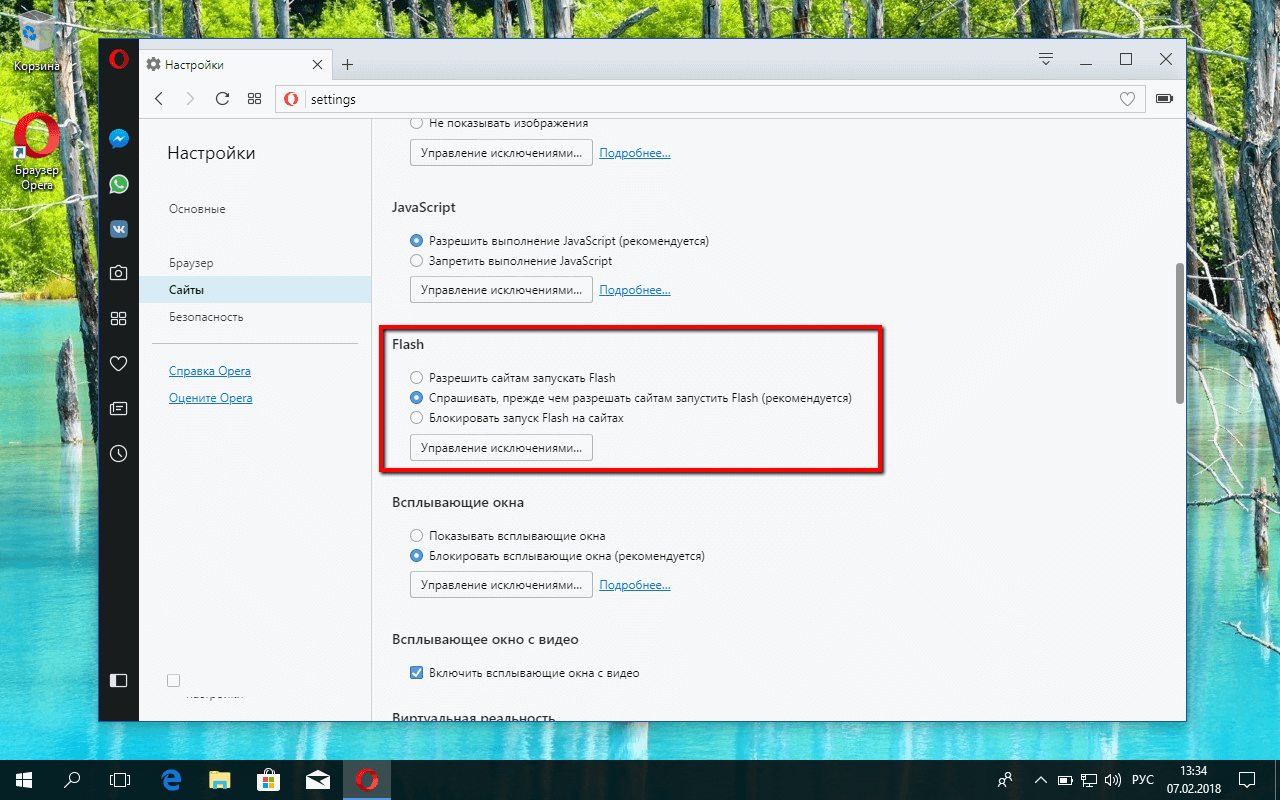Select 'Разрешить выполнение JavaScript' radio option
Viewport: 1280px width, 800px height.
point(416,241)
